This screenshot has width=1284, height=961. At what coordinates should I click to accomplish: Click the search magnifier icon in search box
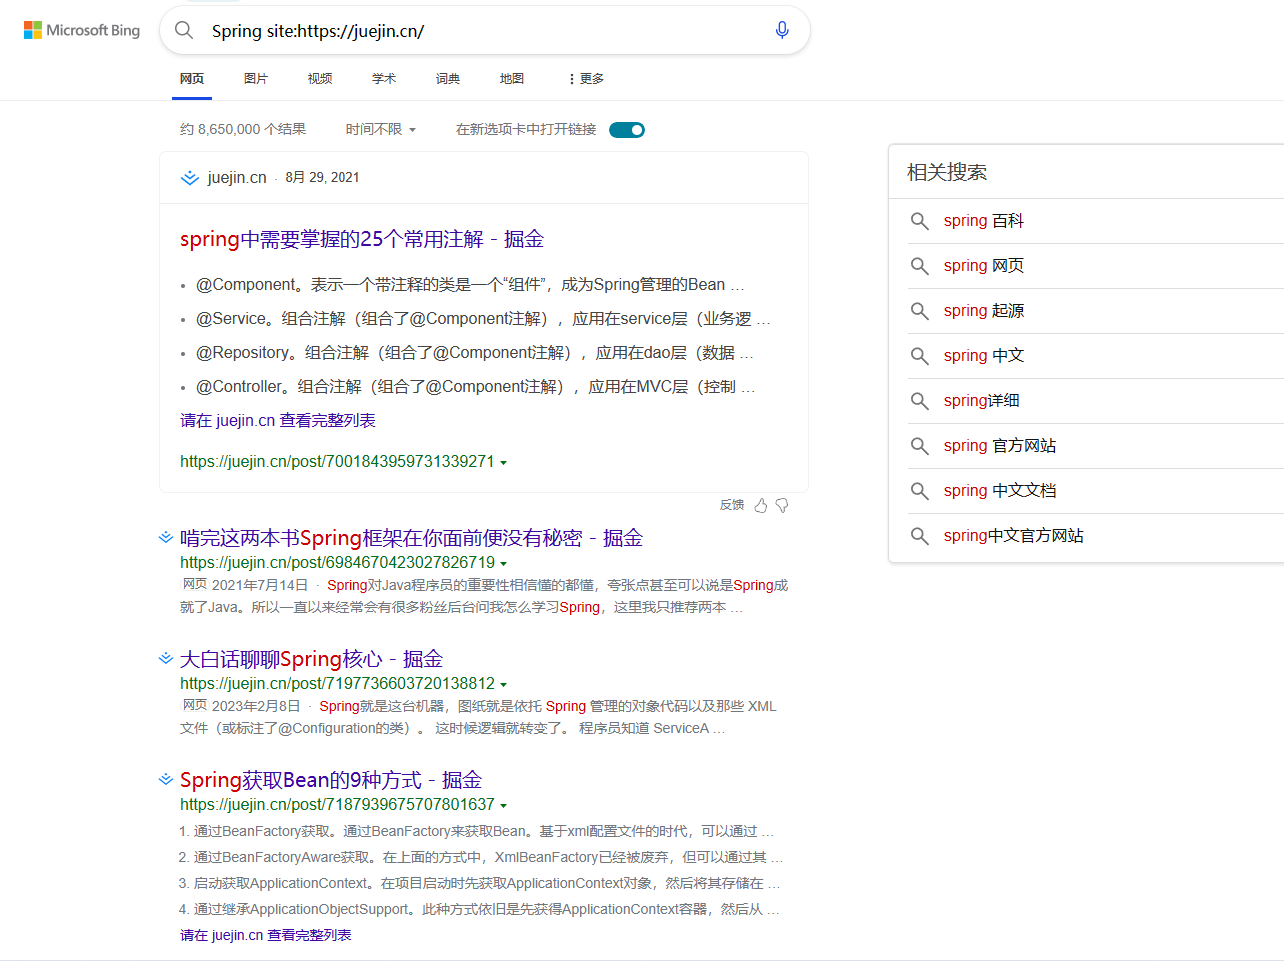pos(184,30)
